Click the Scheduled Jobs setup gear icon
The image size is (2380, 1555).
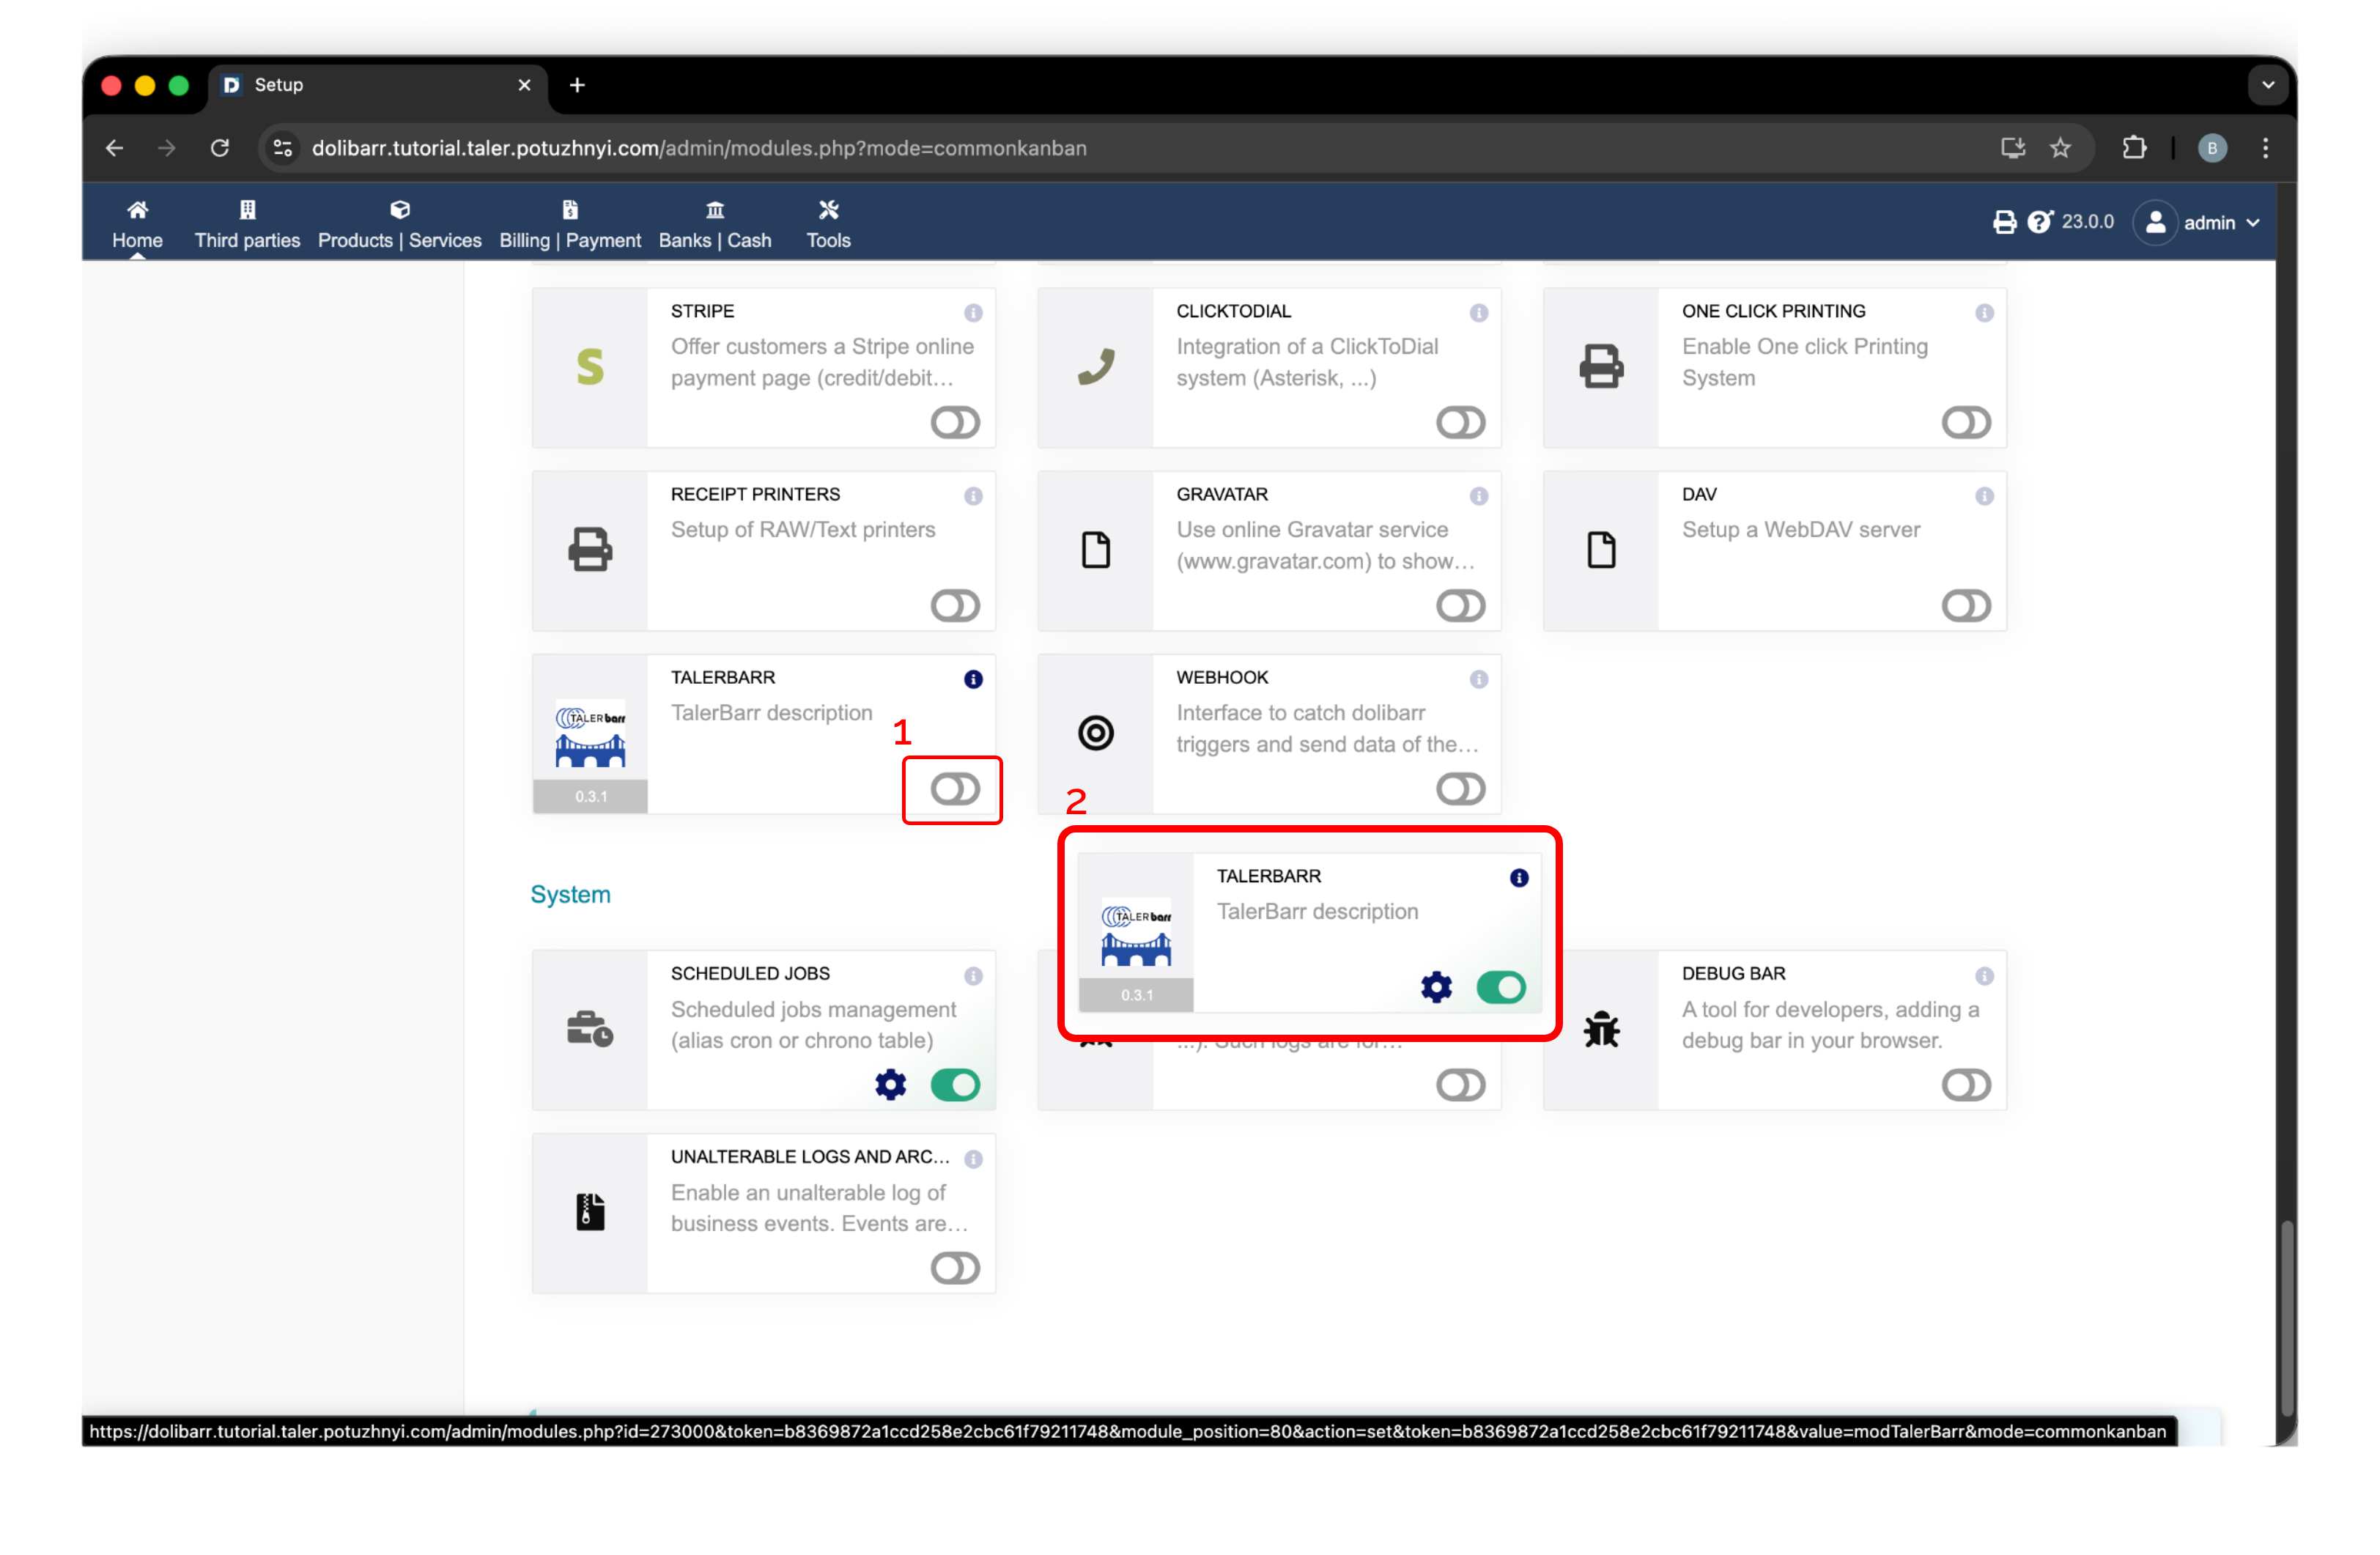pyautogui.click(x=890, y=1084)
